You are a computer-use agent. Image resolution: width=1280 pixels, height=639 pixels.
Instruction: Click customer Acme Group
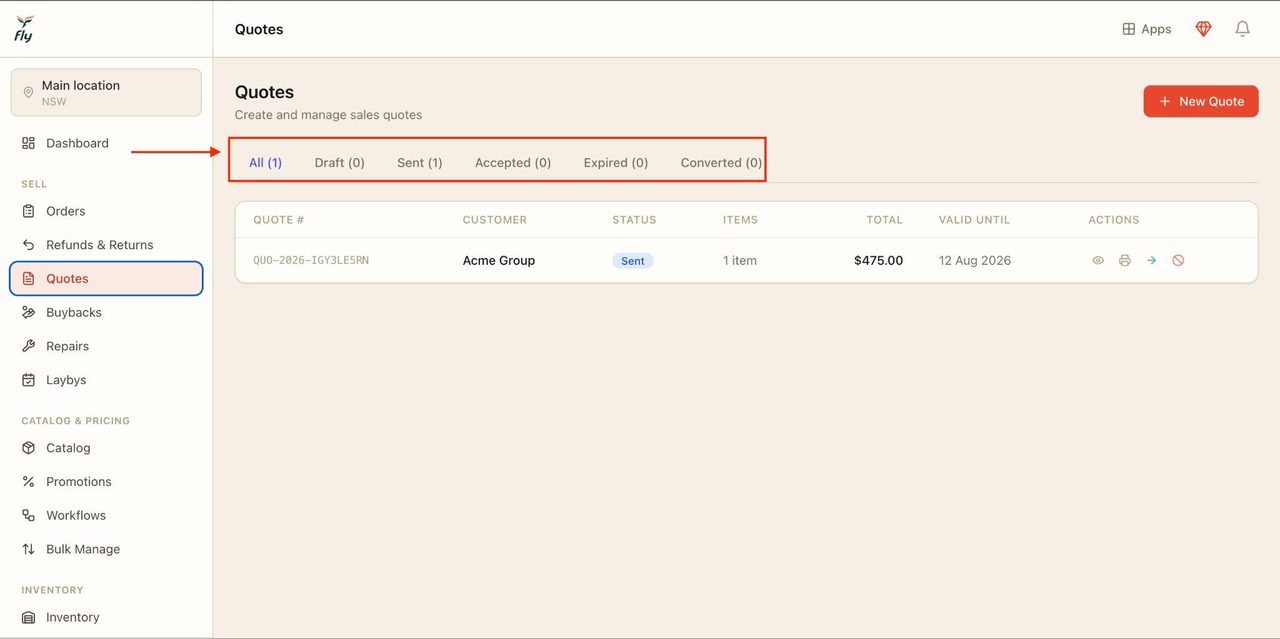[x=499, y=260]
